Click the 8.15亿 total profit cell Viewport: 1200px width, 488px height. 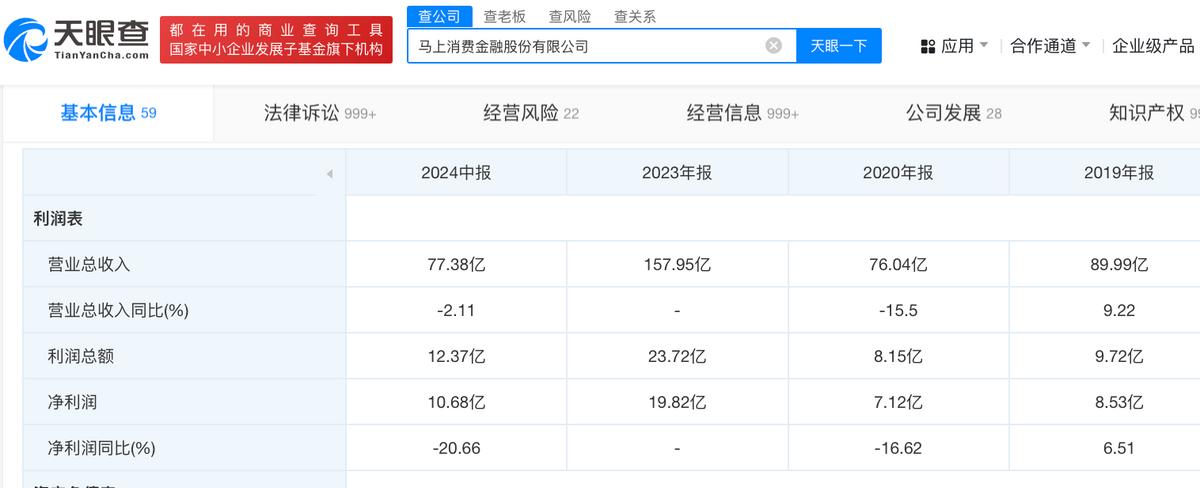(x=898, y=356)
